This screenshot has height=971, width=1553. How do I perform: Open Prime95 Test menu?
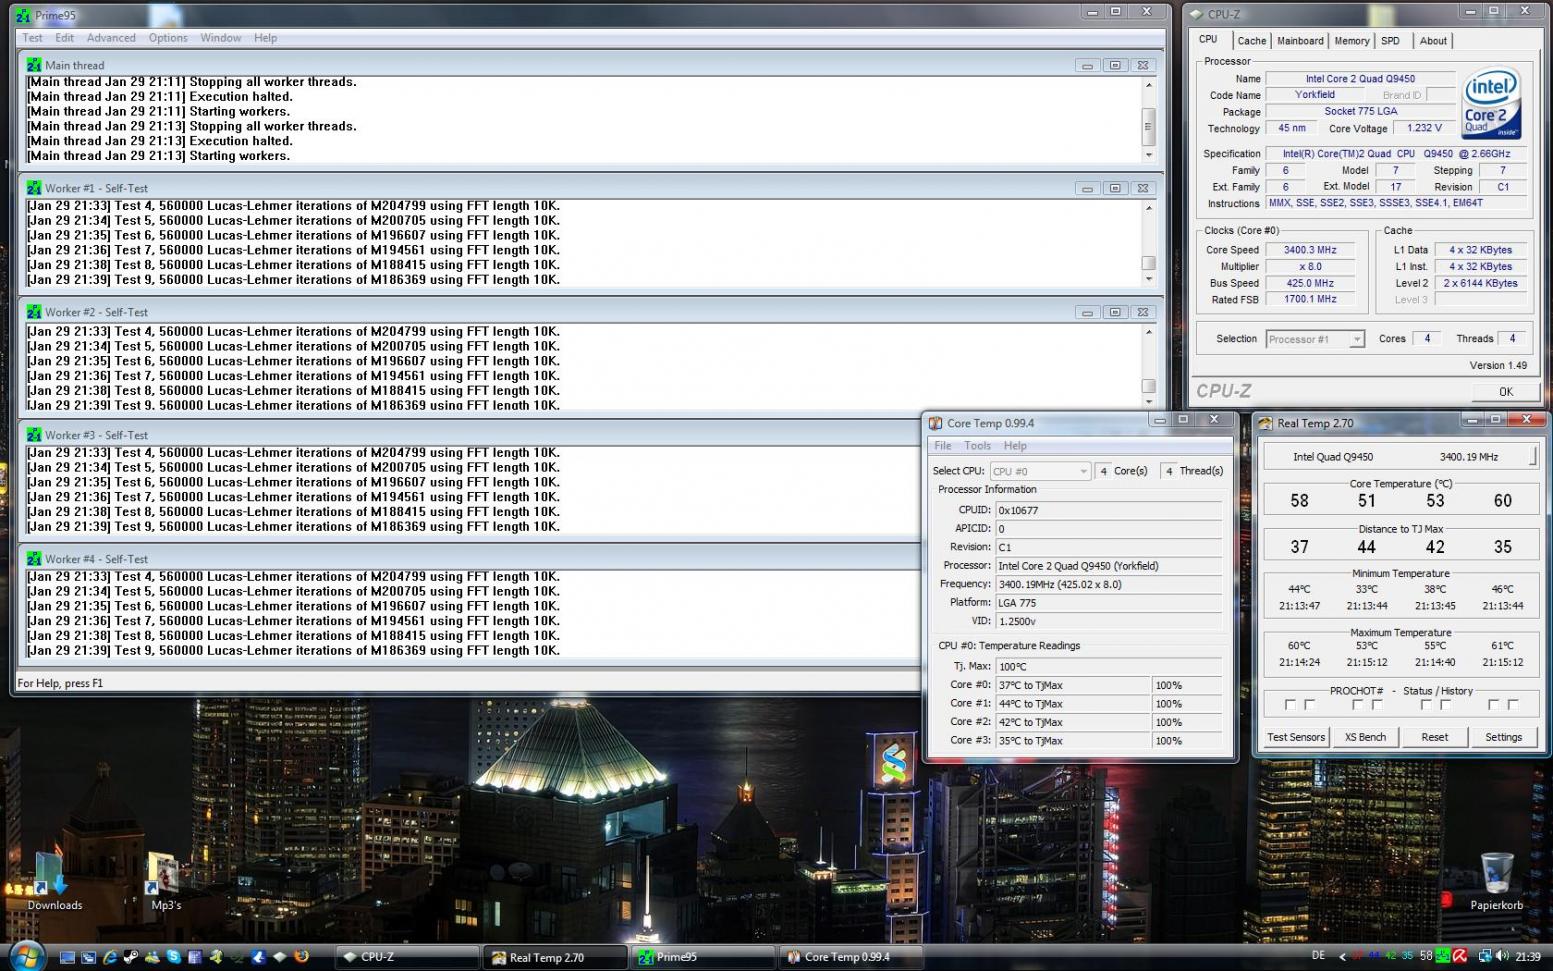coord(32,38)
